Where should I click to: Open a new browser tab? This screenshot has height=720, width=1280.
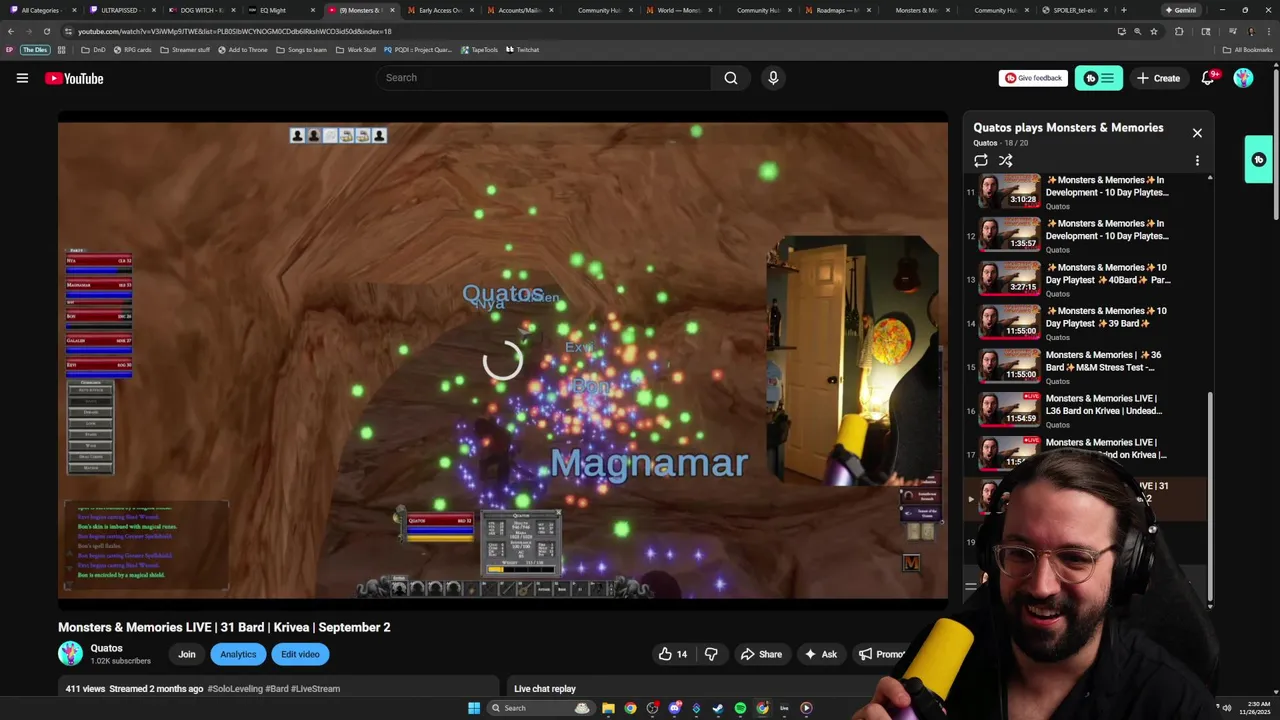[x=1124, y=10]
